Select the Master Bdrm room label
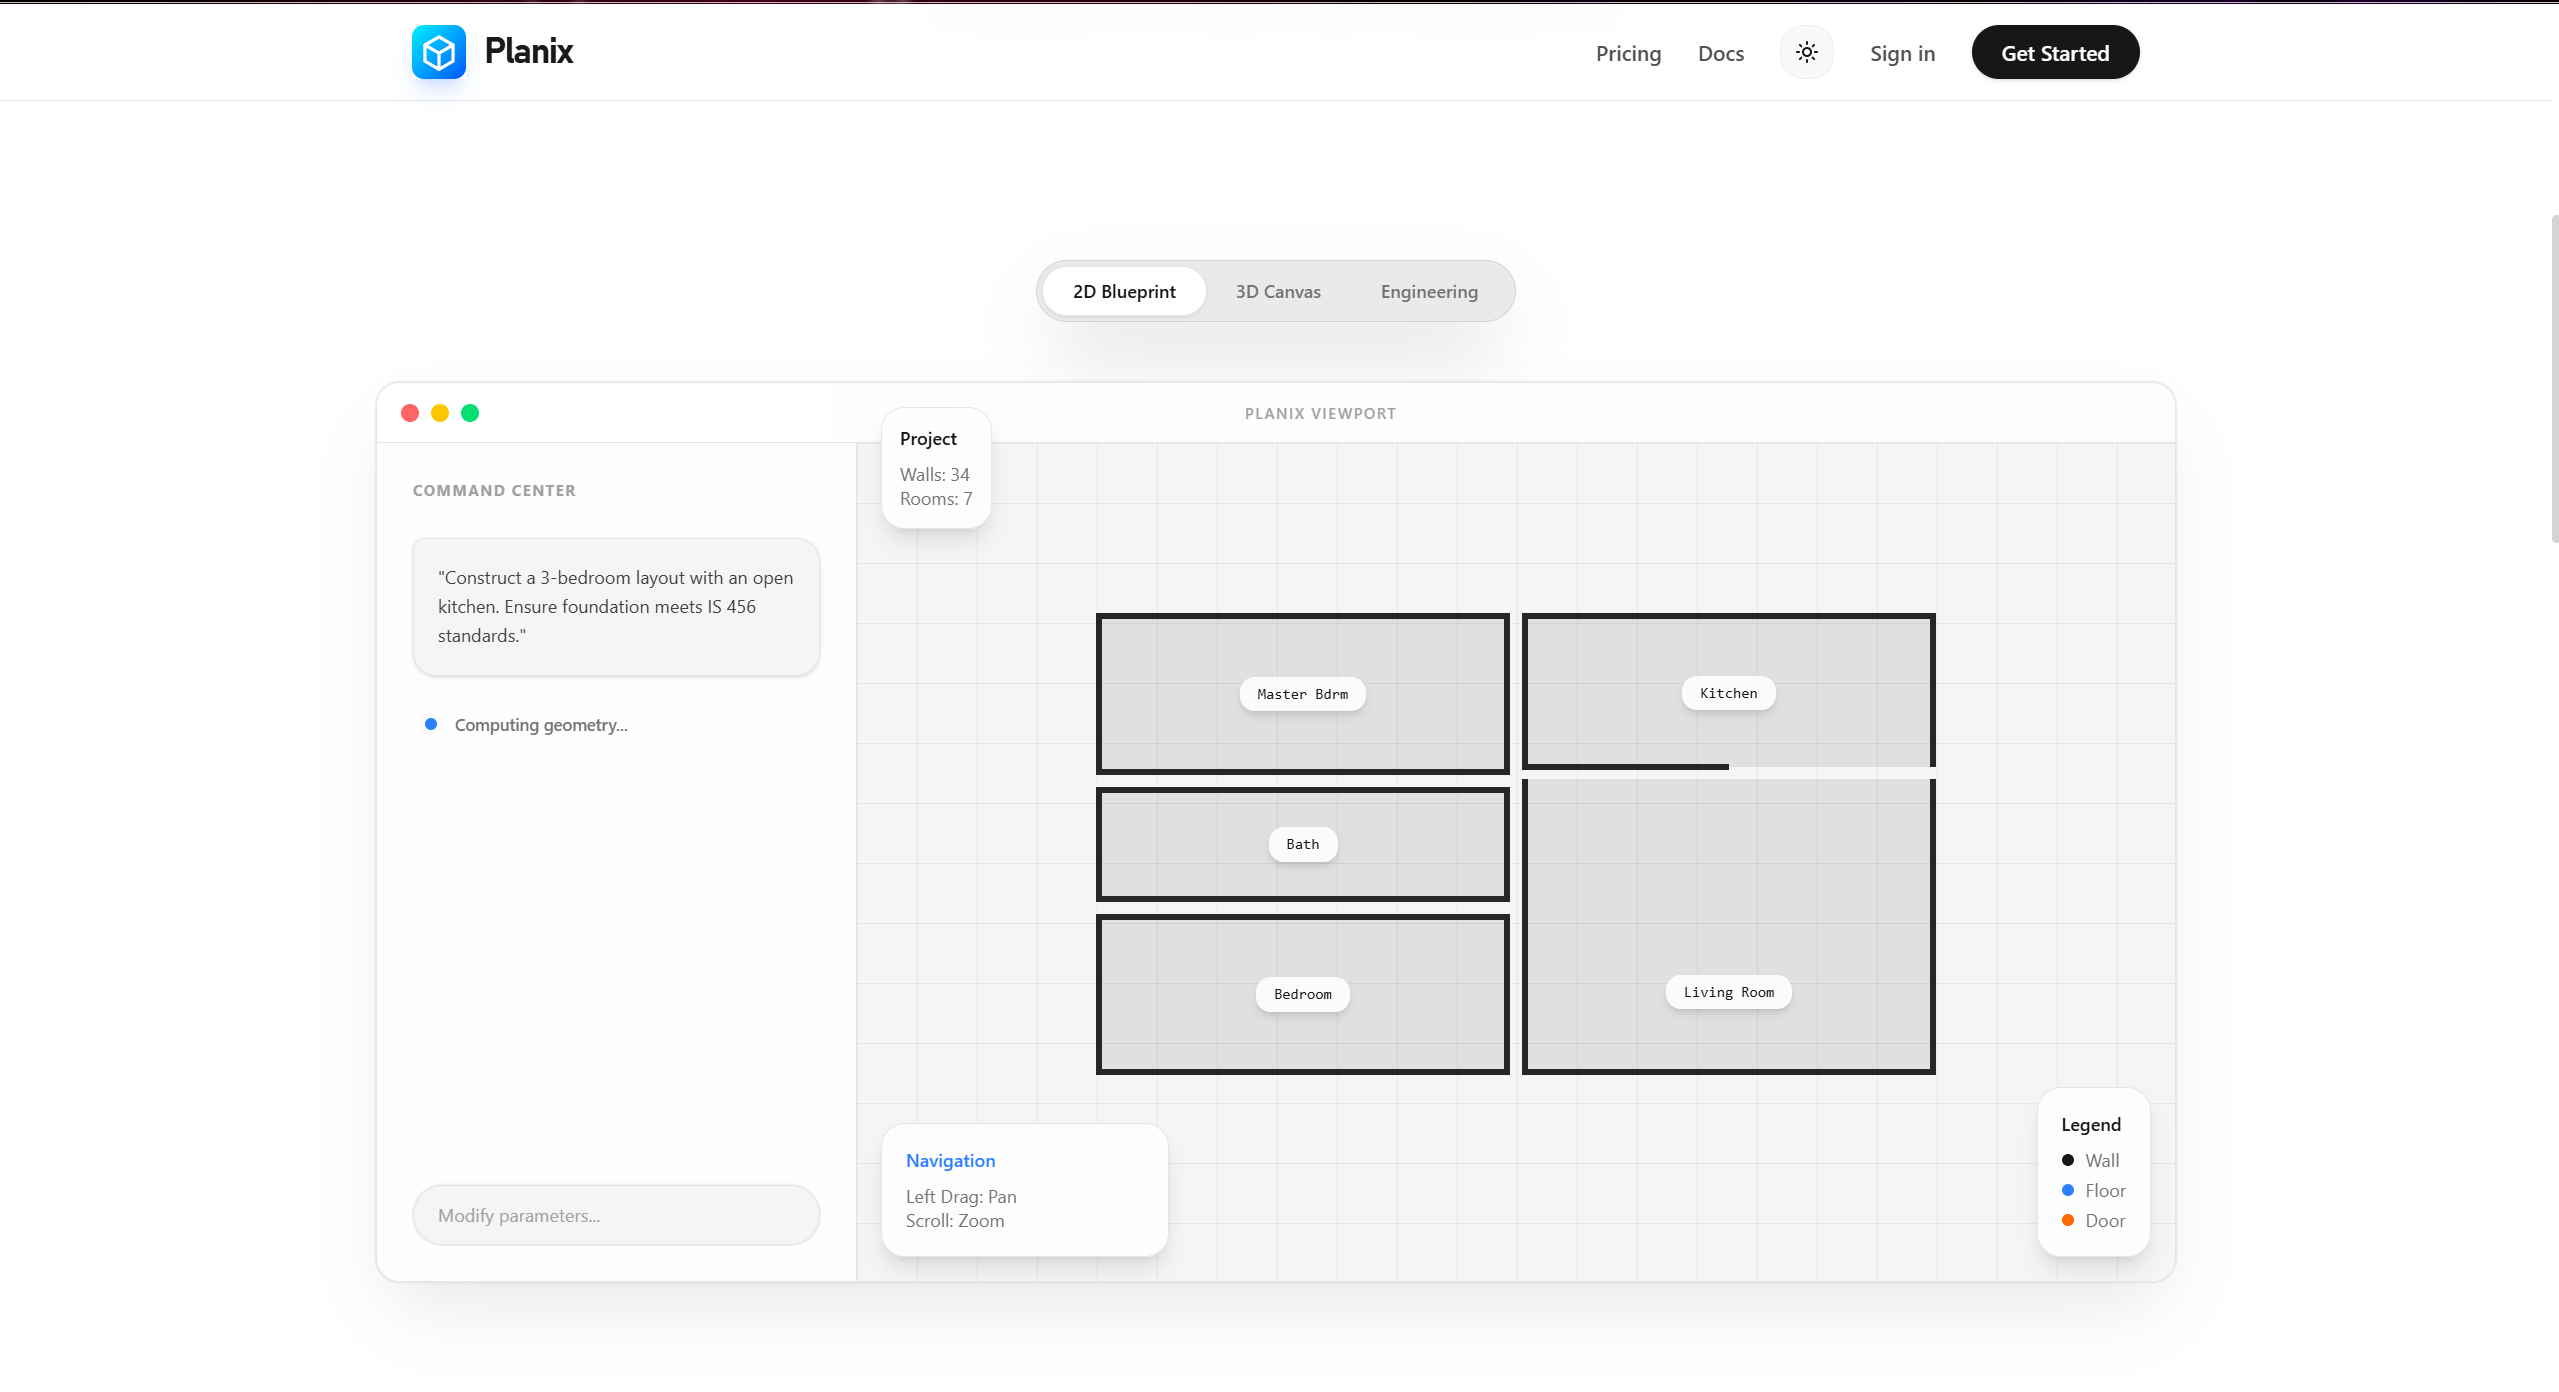Image resolution: width=2559 pixels, height=1392 pixels. coord(1302,694)
